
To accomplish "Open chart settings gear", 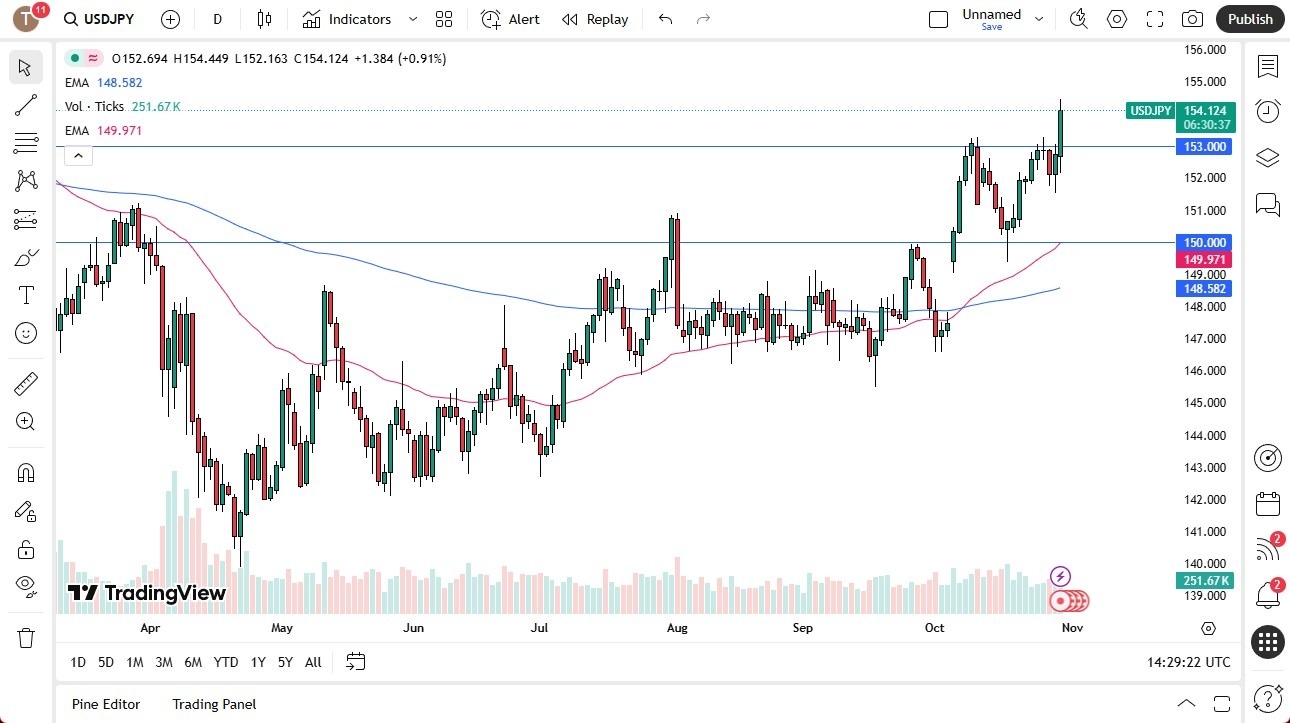I will coord(1116,18).
